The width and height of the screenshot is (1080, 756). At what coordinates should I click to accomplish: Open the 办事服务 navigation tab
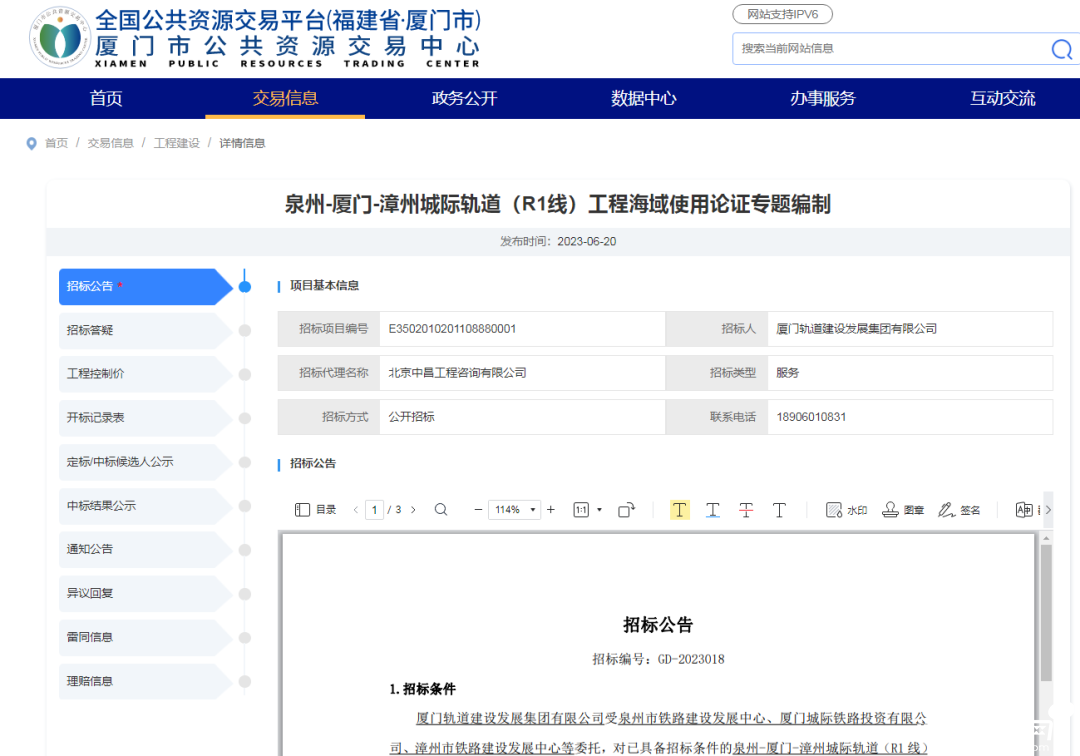click(822, 98)
